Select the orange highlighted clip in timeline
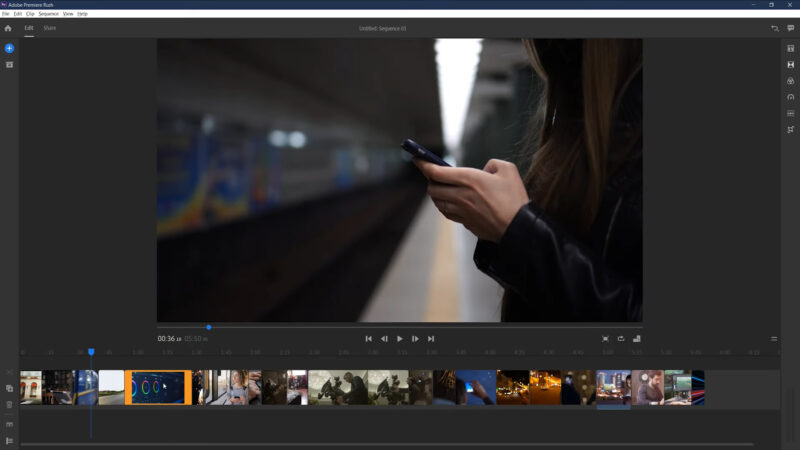Image resolution: width=800 pixels, height=450 pixels. pos(158,388)
